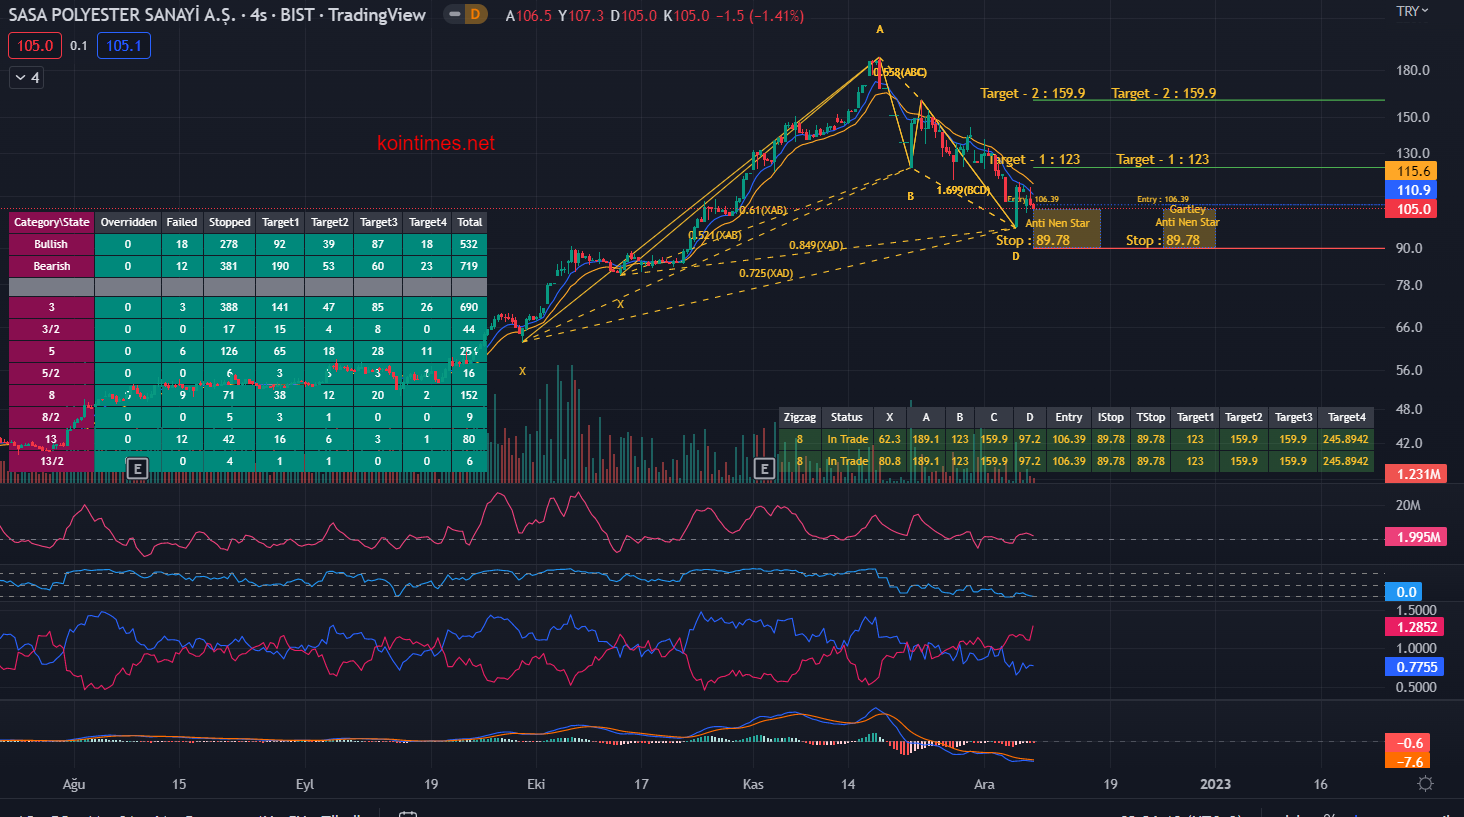Screen dimensions: 1464x817
Task: Click the Zigzag column header
Action: click(x=800, y=417)
